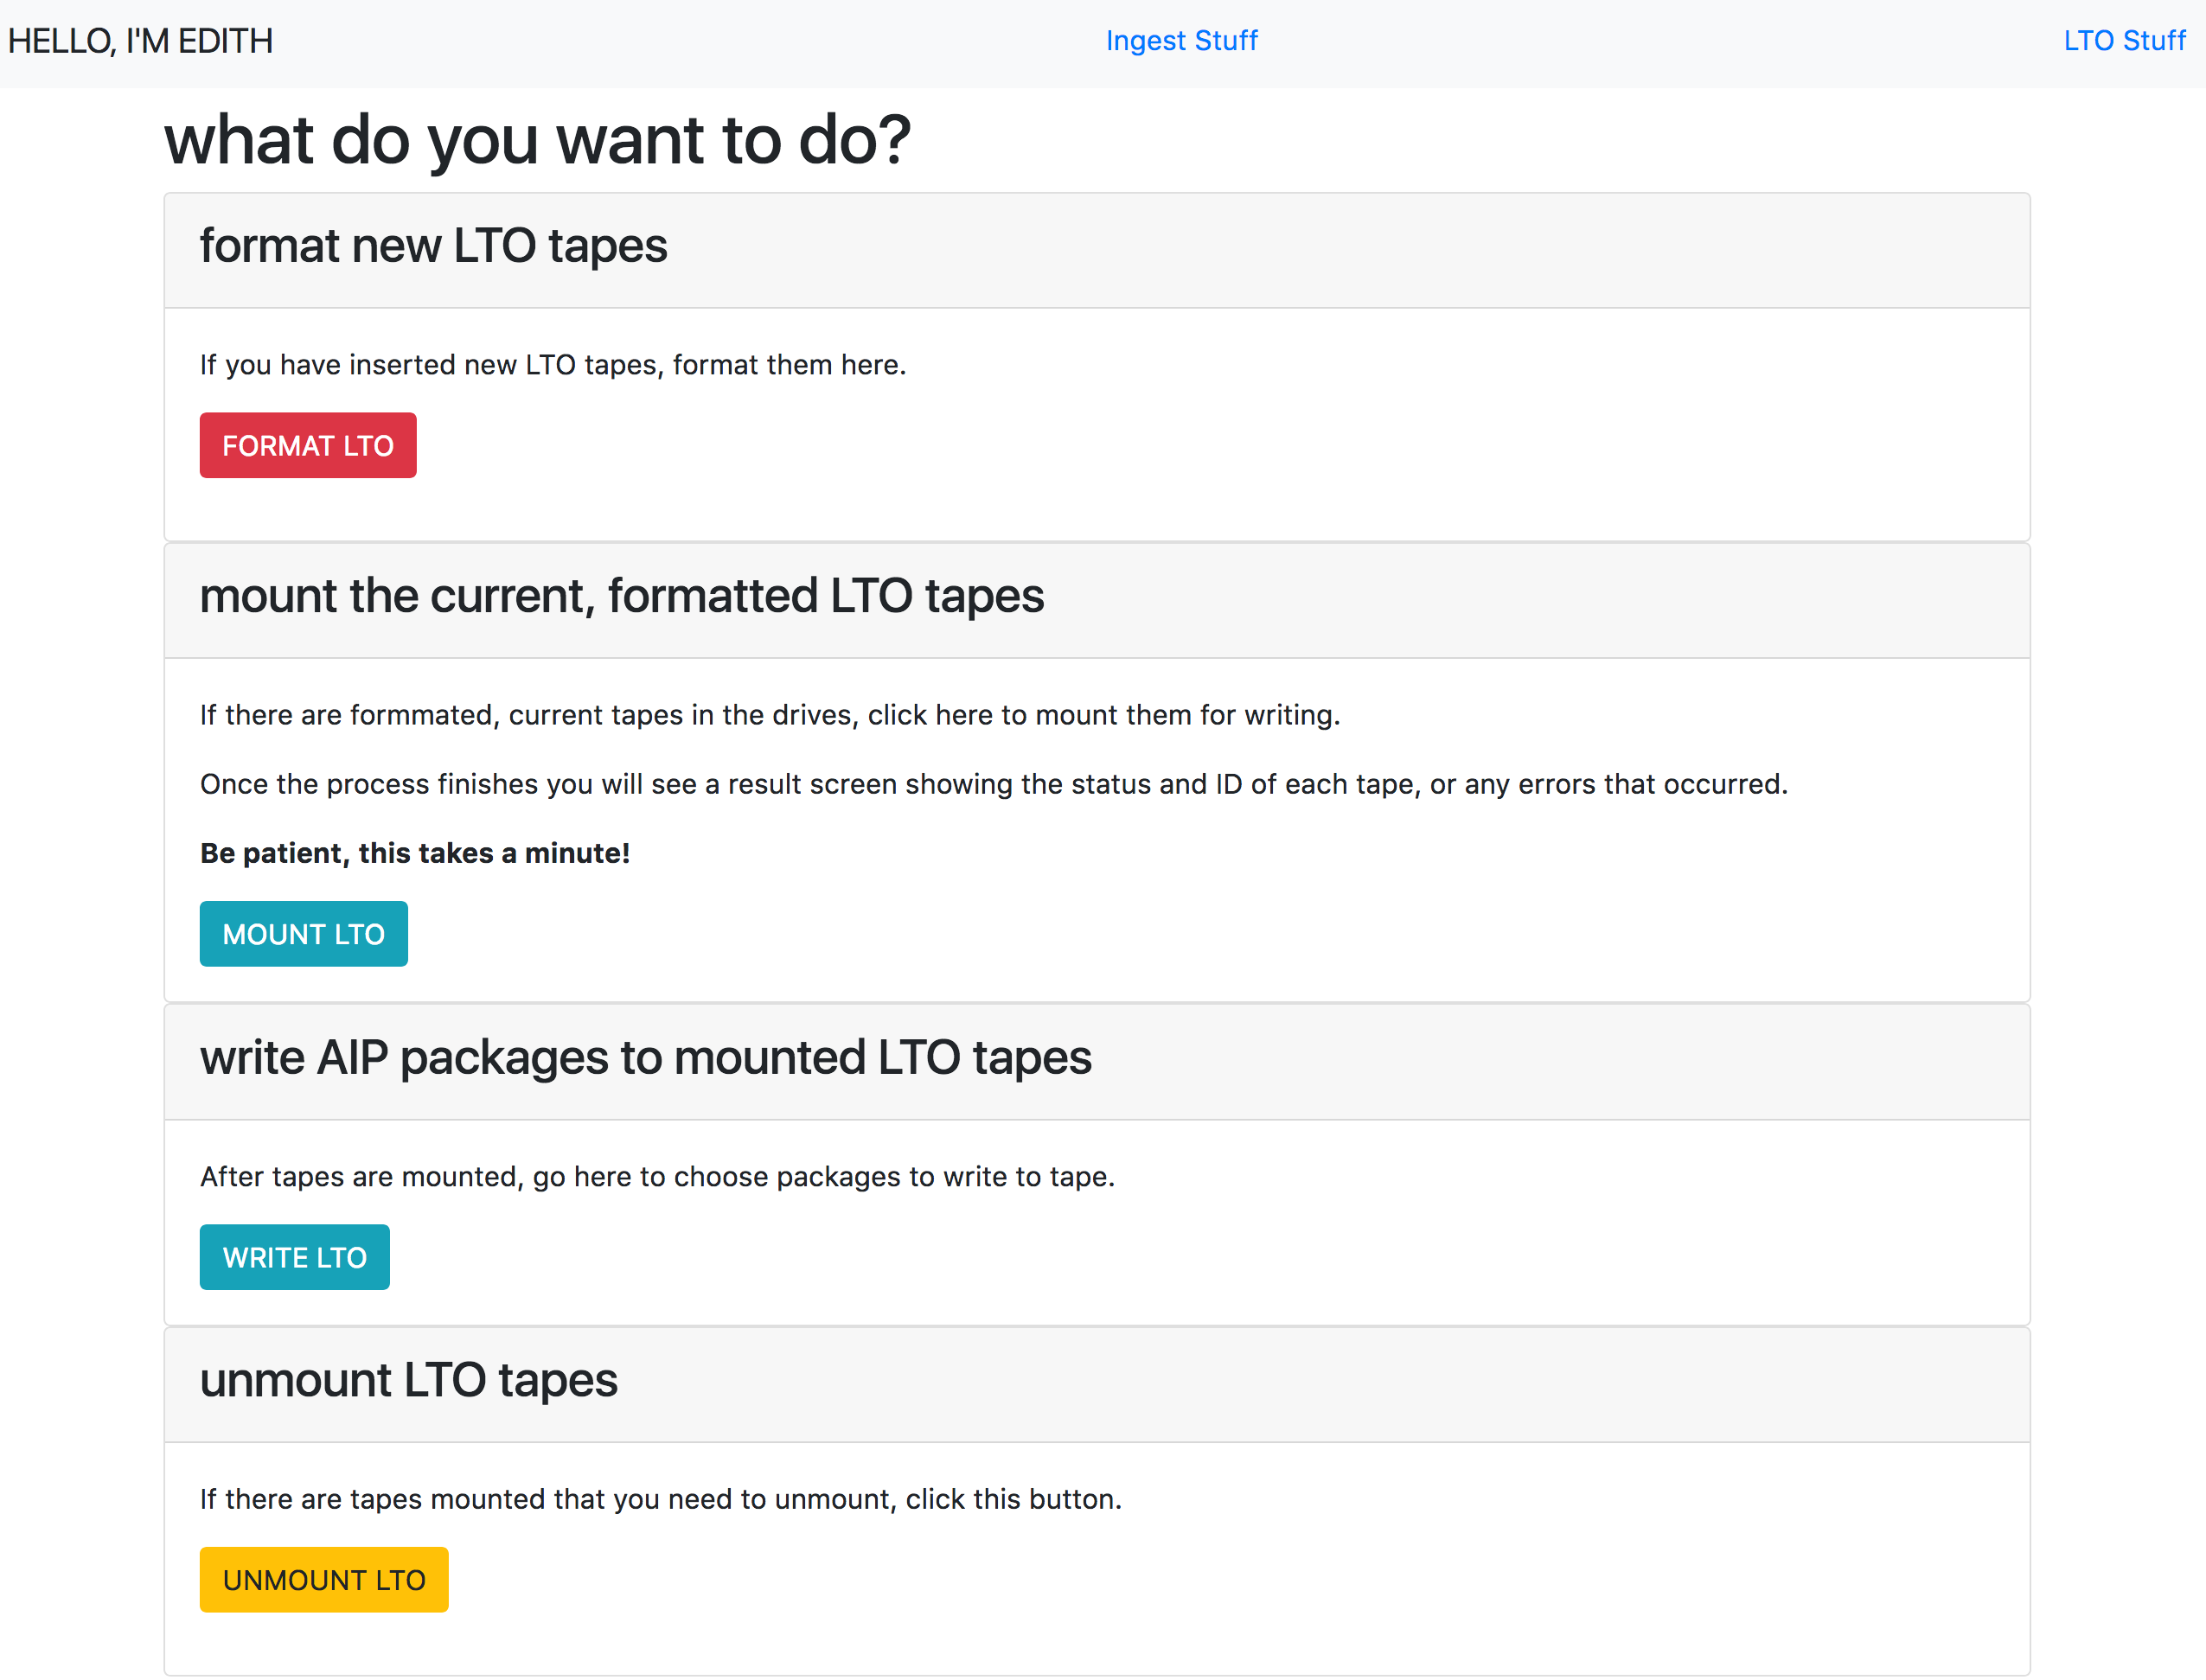Click the MOUNT LTO button
Image resolution: width=2206 pixels, height=1680 pixels.
pyautogui.click(x=304, y=934)
